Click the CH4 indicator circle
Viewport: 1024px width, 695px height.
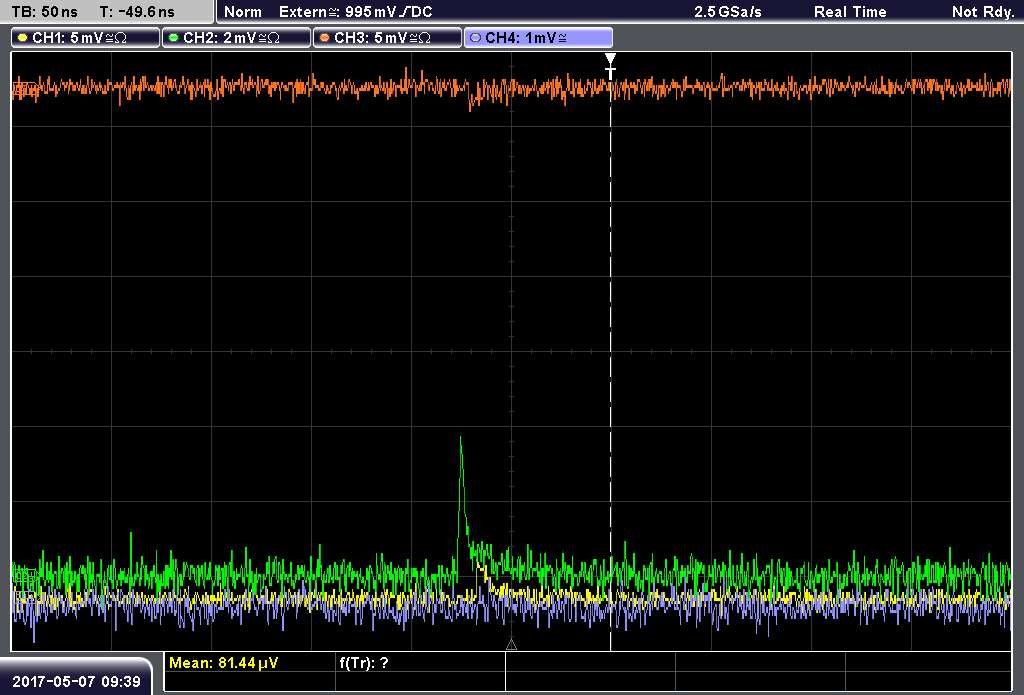click(x=475, y=38)
